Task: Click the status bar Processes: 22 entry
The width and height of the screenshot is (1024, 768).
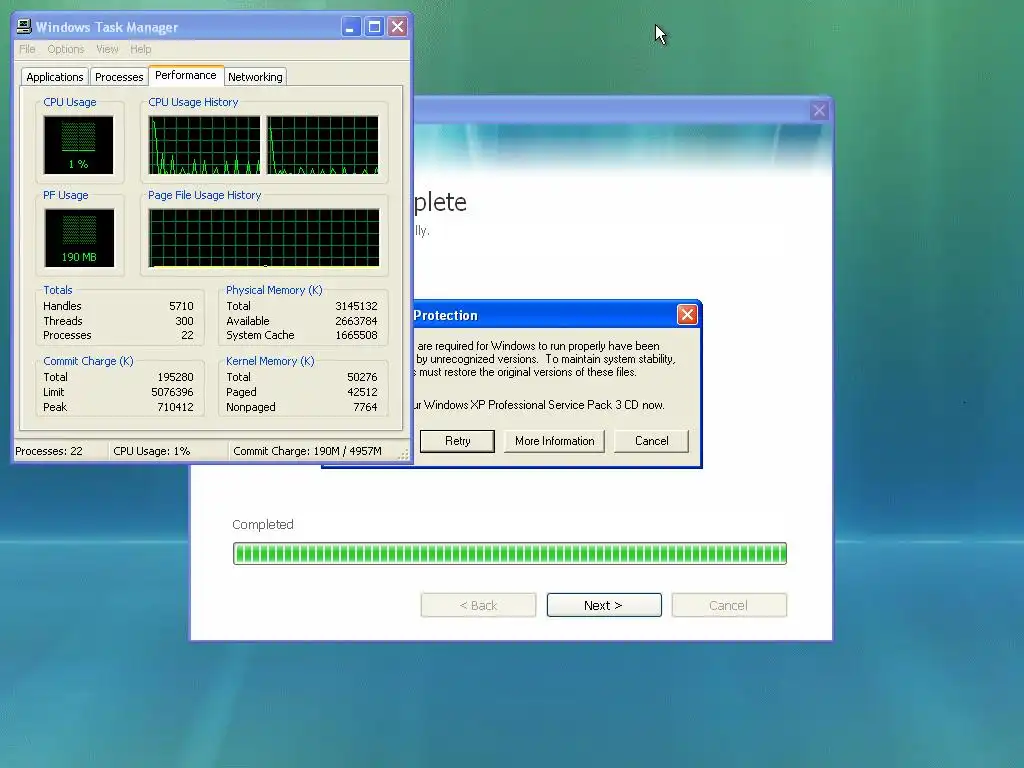Action: point(49,451)
